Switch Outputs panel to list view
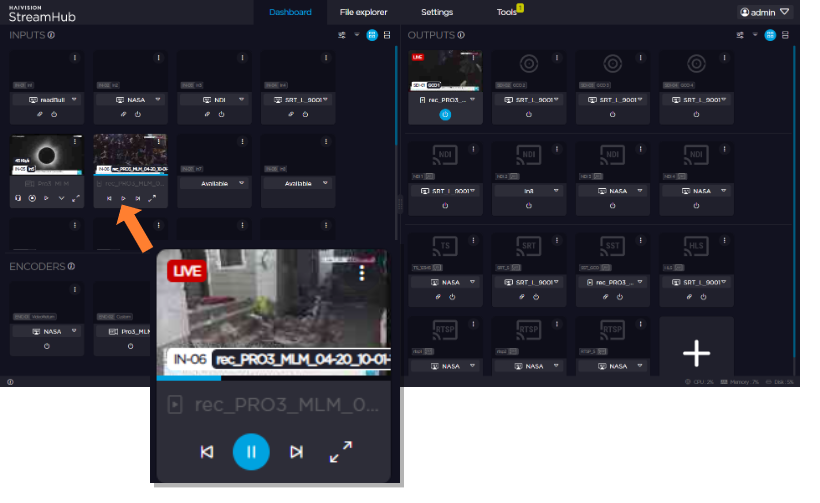Viewport: 820px width, 503px height. (x=785, y=35)
